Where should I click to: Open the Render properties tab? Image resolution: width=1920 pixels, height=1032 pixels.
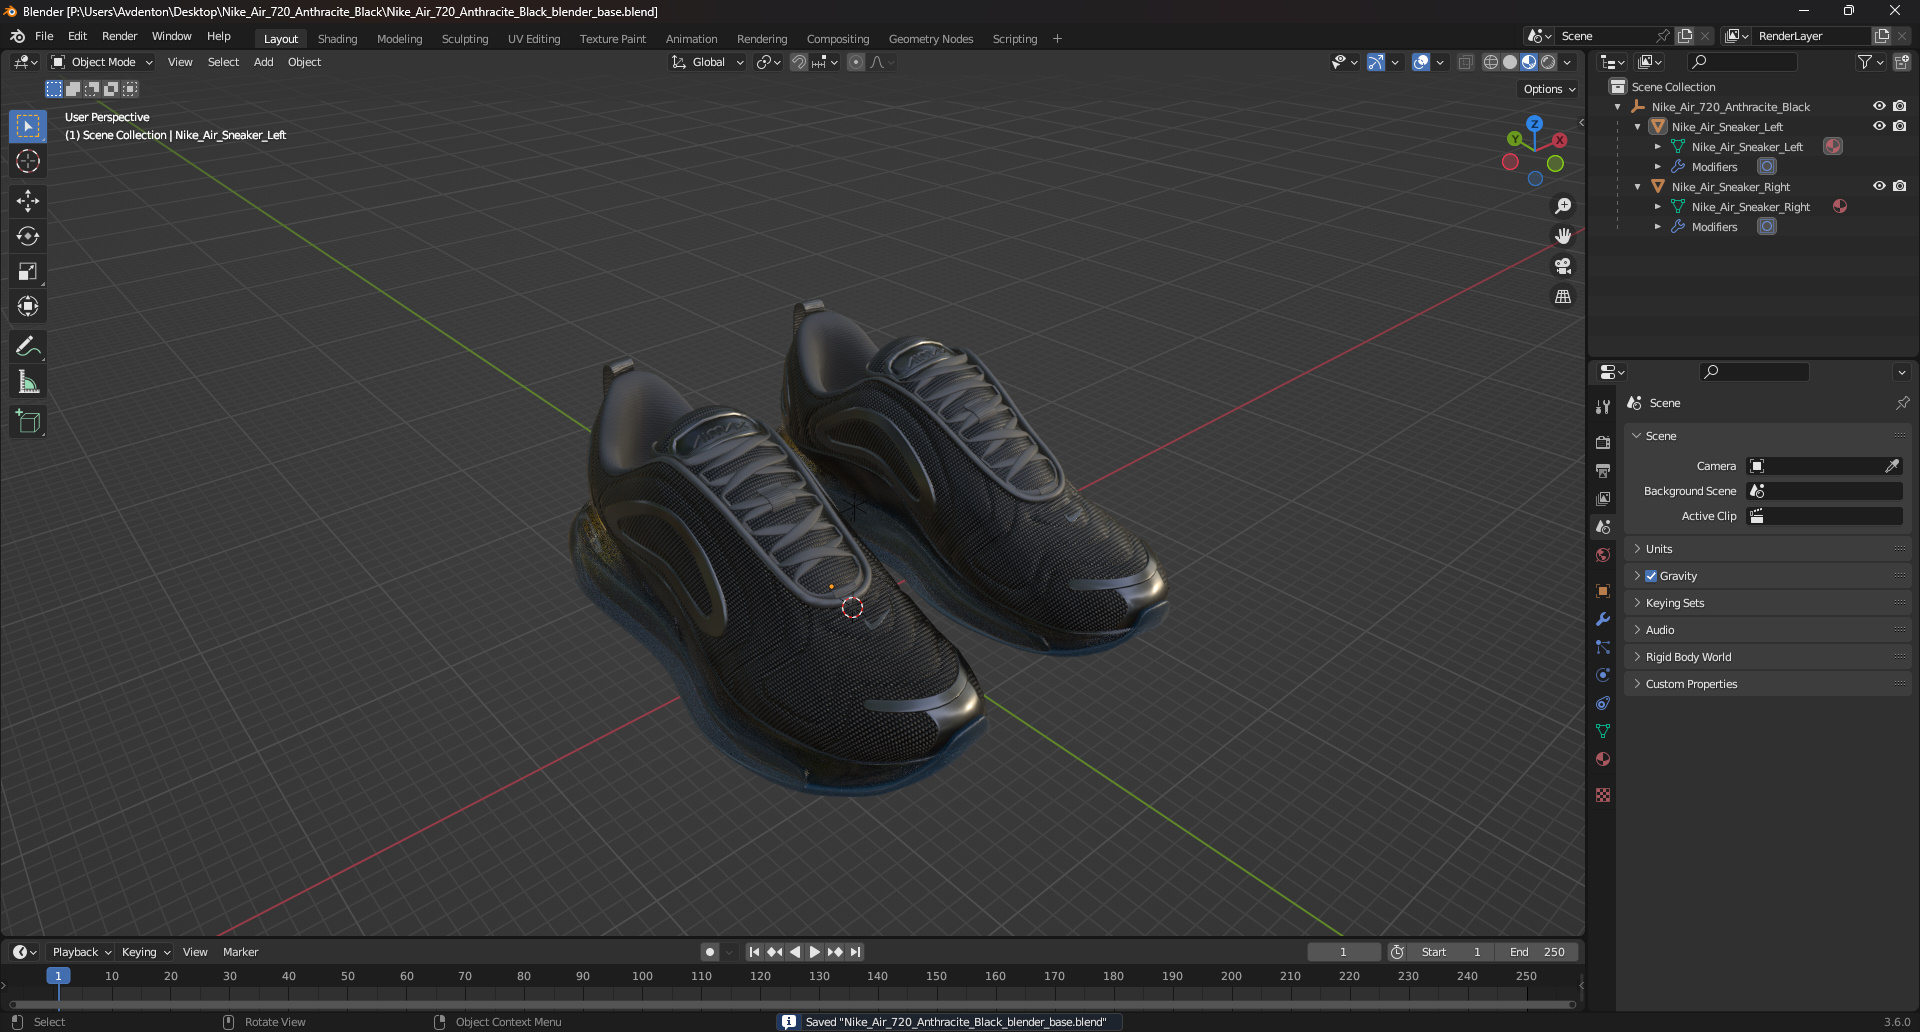coord(1603,442)
